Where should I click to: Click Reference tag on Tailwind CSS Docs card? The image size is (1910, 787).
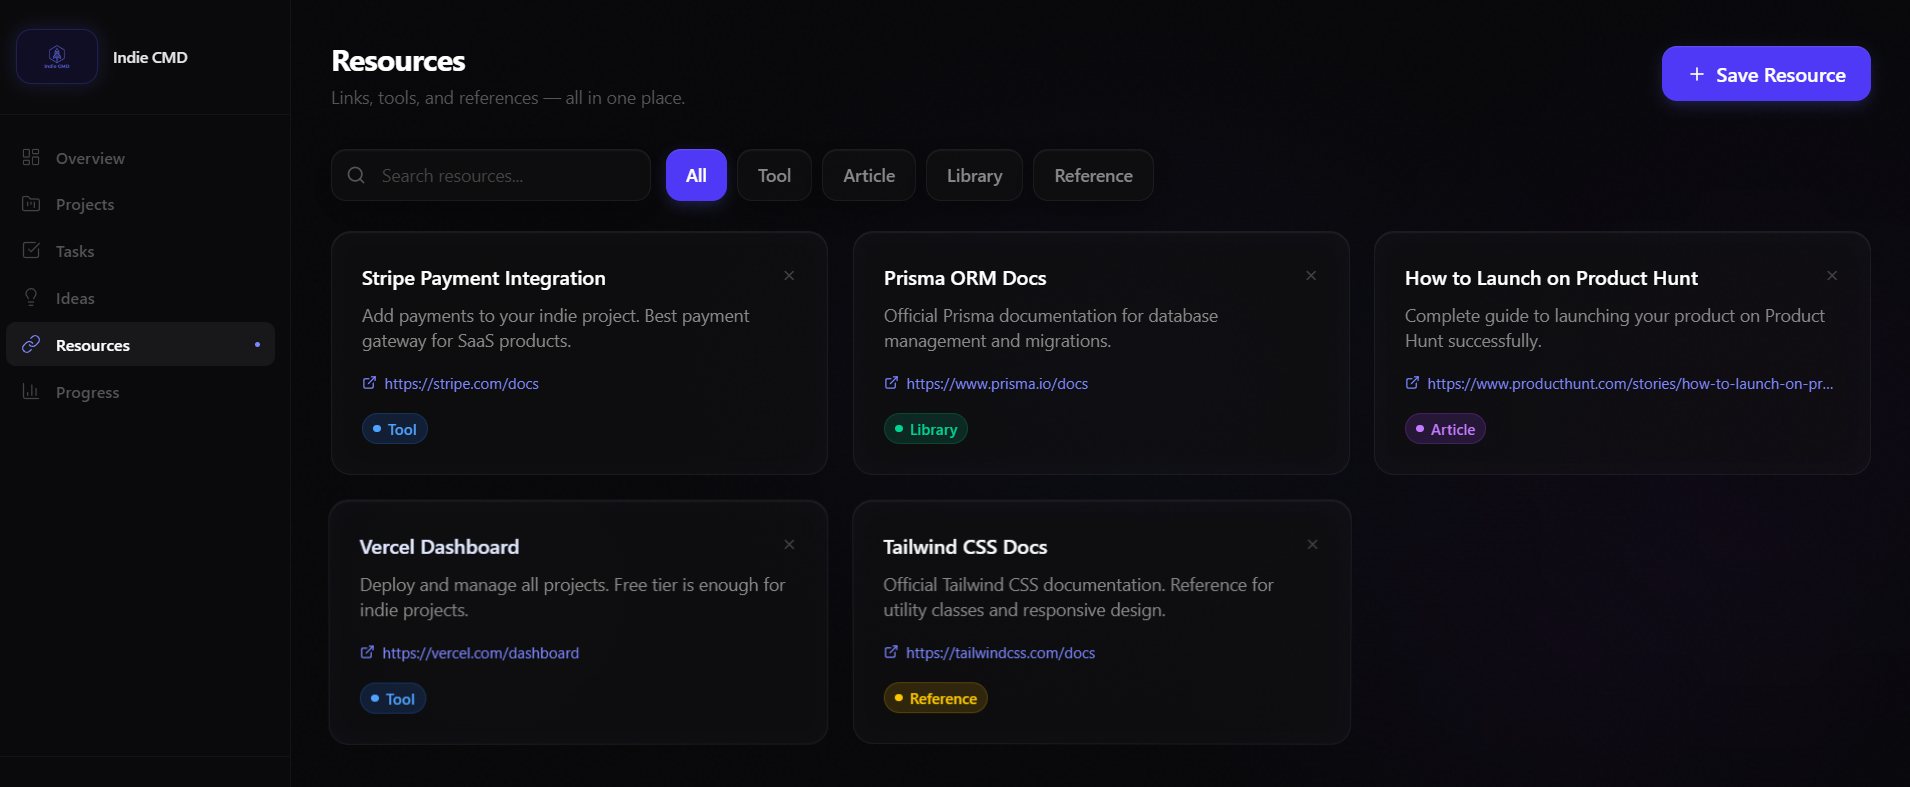(935, 698)
